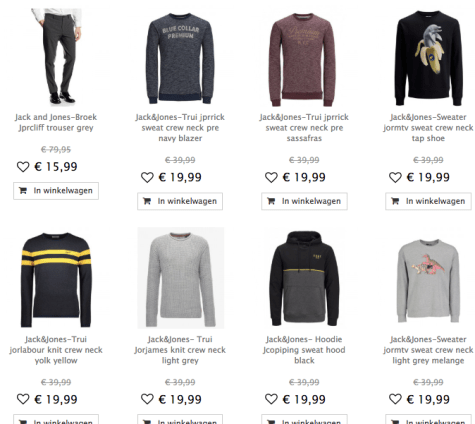Image resolution: width=475 pixels, height=424 pixels.
Task: Add grey trouser to cart with In winkelwagen
Action: tap(56, 191)
